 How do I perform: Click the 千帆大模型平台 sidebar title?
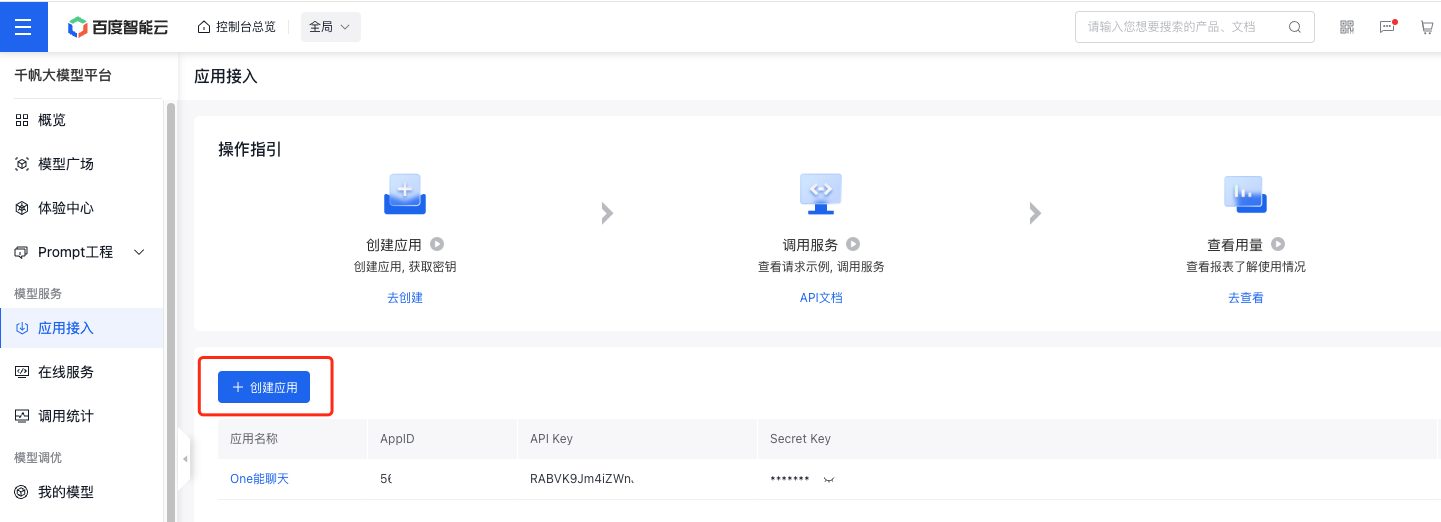63,75
